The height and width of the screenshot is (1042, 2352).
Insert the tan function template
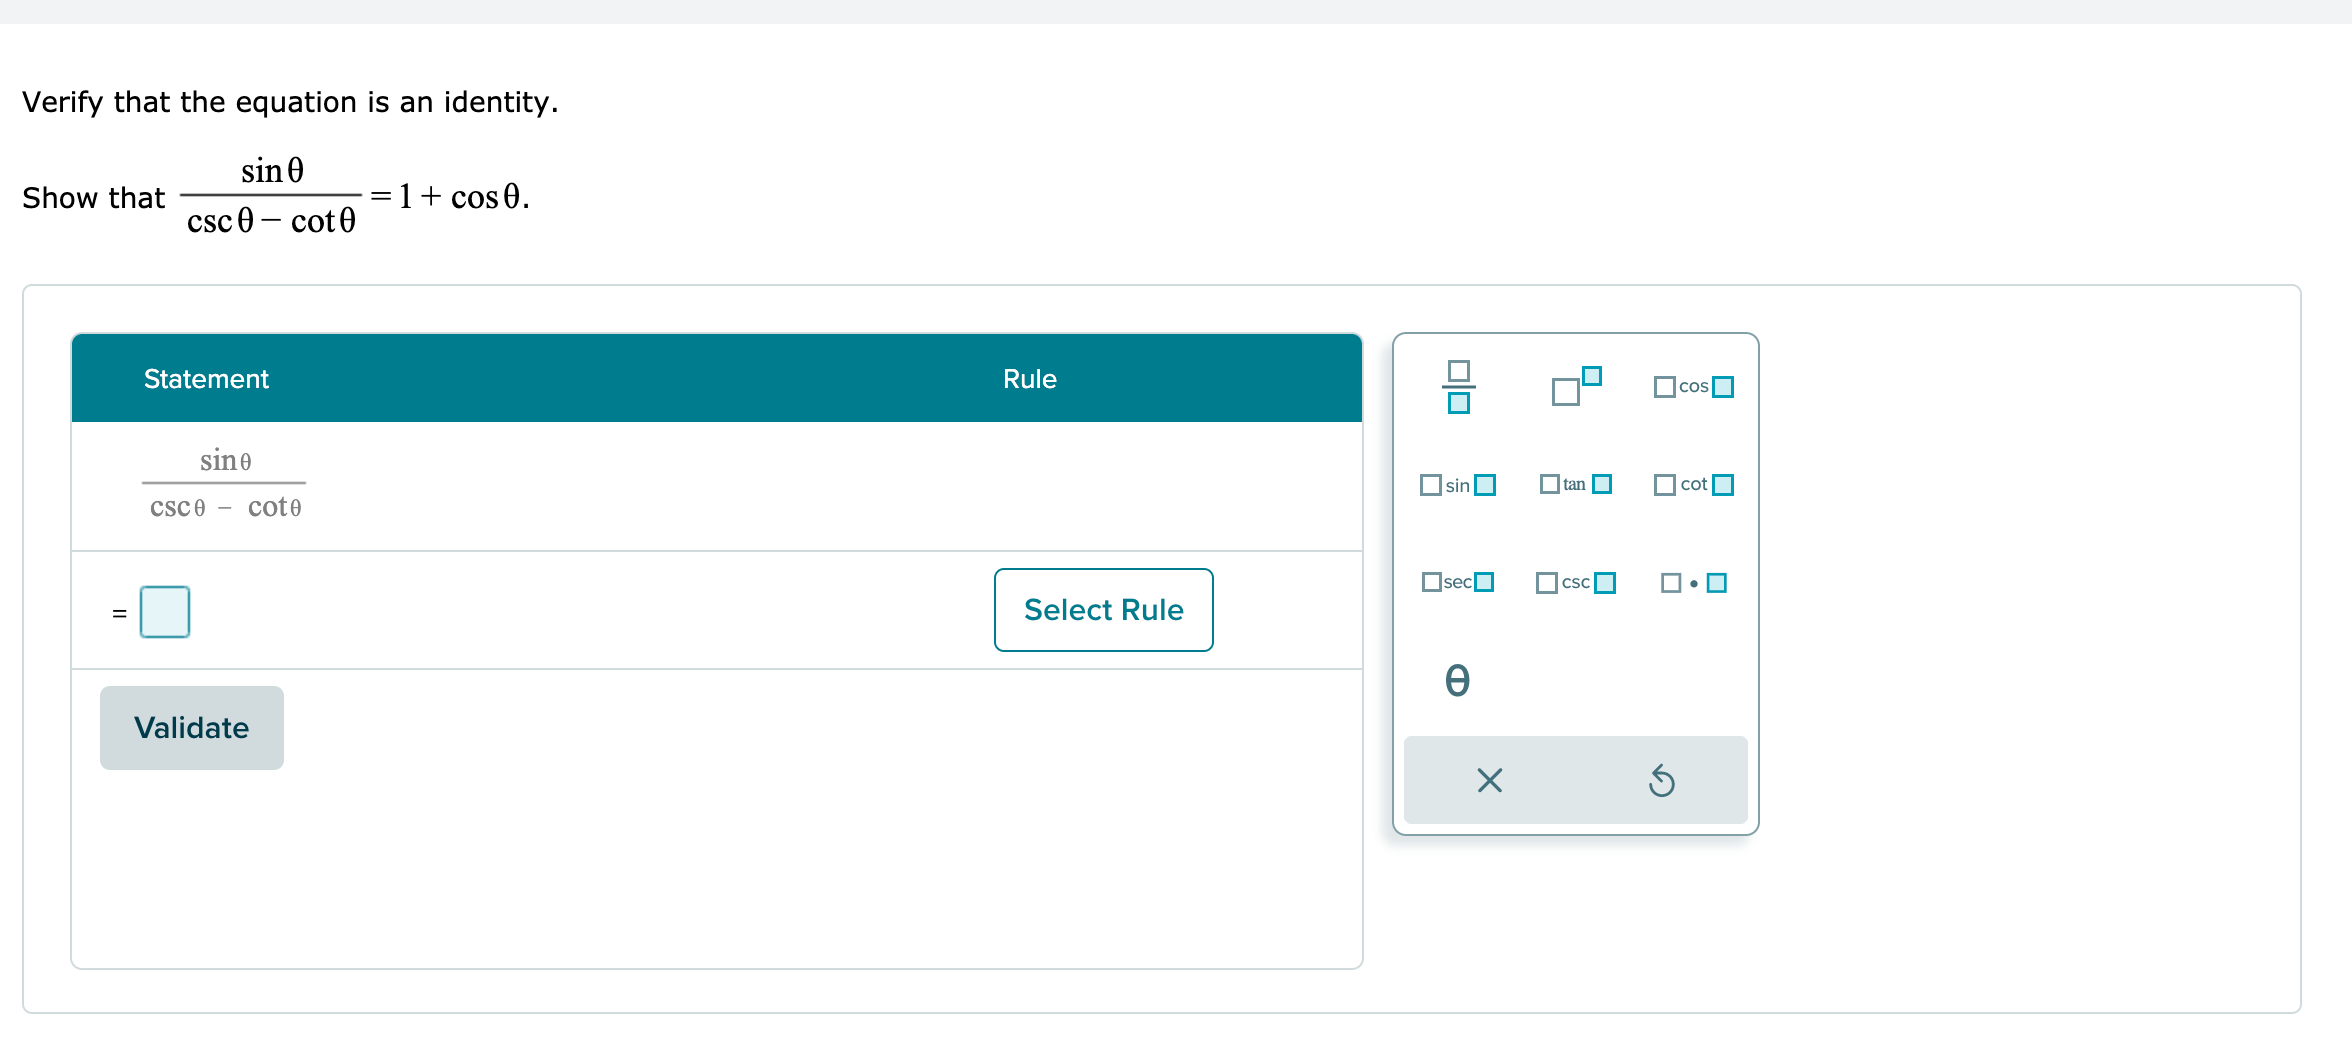(1576, 484)
